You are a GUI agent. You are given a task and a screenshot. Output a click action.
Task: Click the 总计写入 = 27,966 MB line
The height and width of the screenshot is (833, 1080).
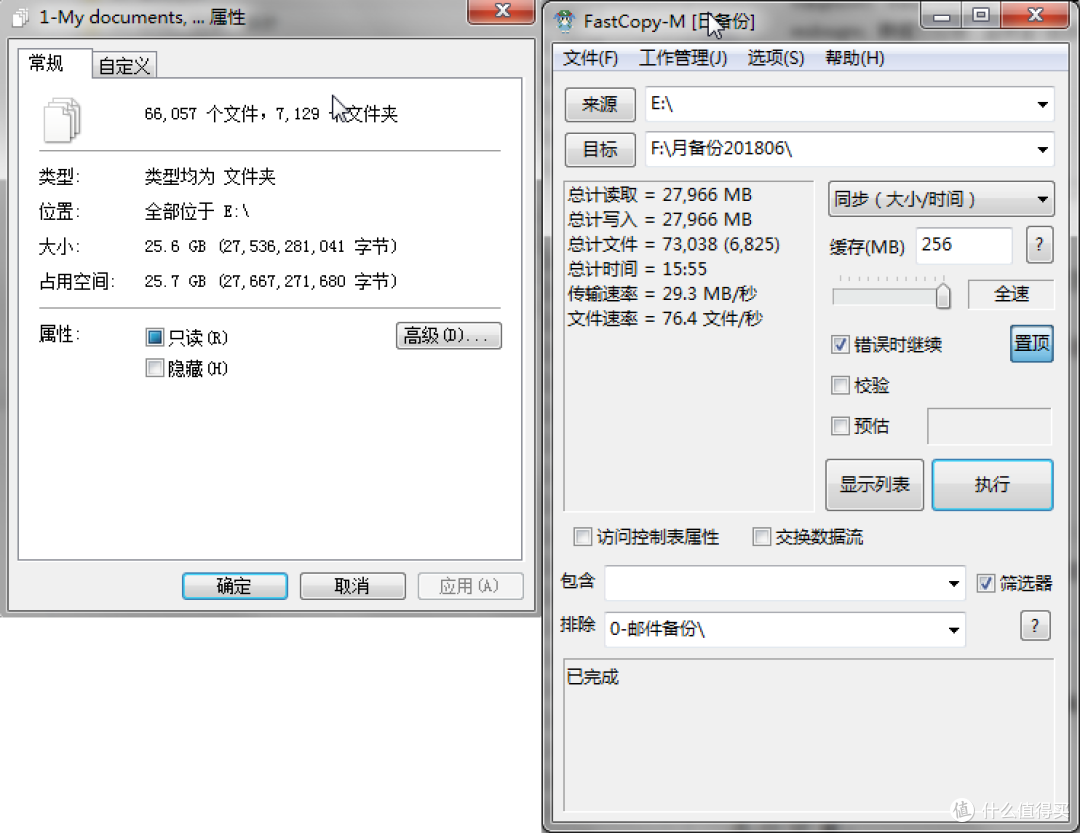(659, 220)
